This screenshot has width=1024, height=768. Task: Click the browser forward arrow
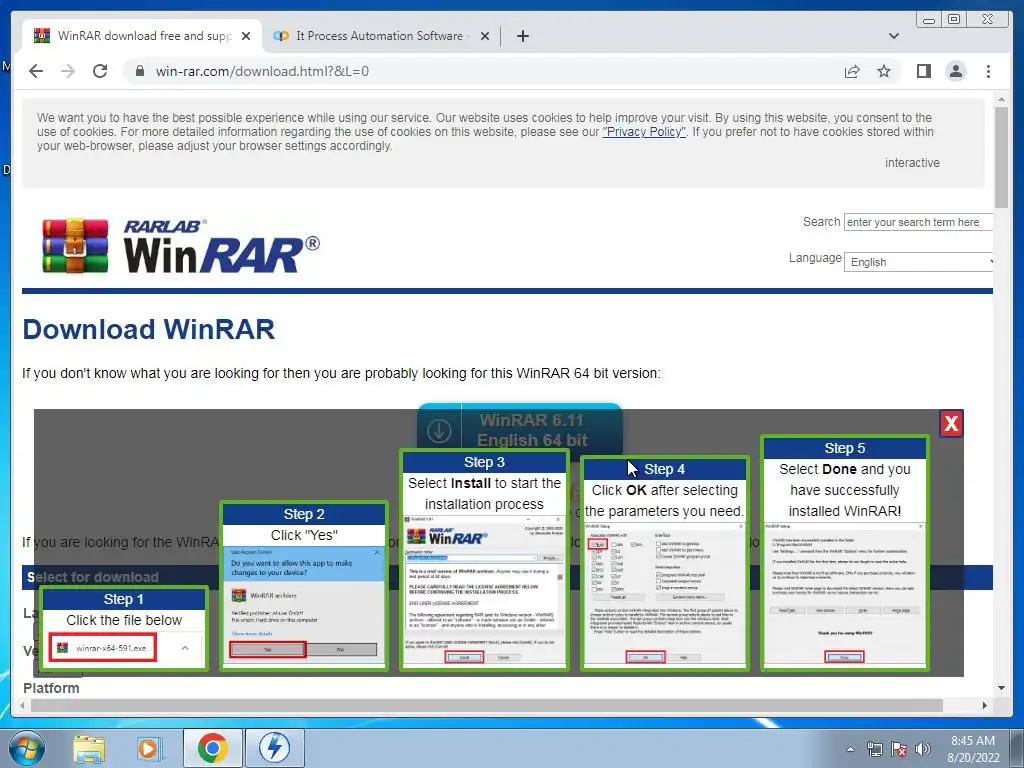pos(68,71)
